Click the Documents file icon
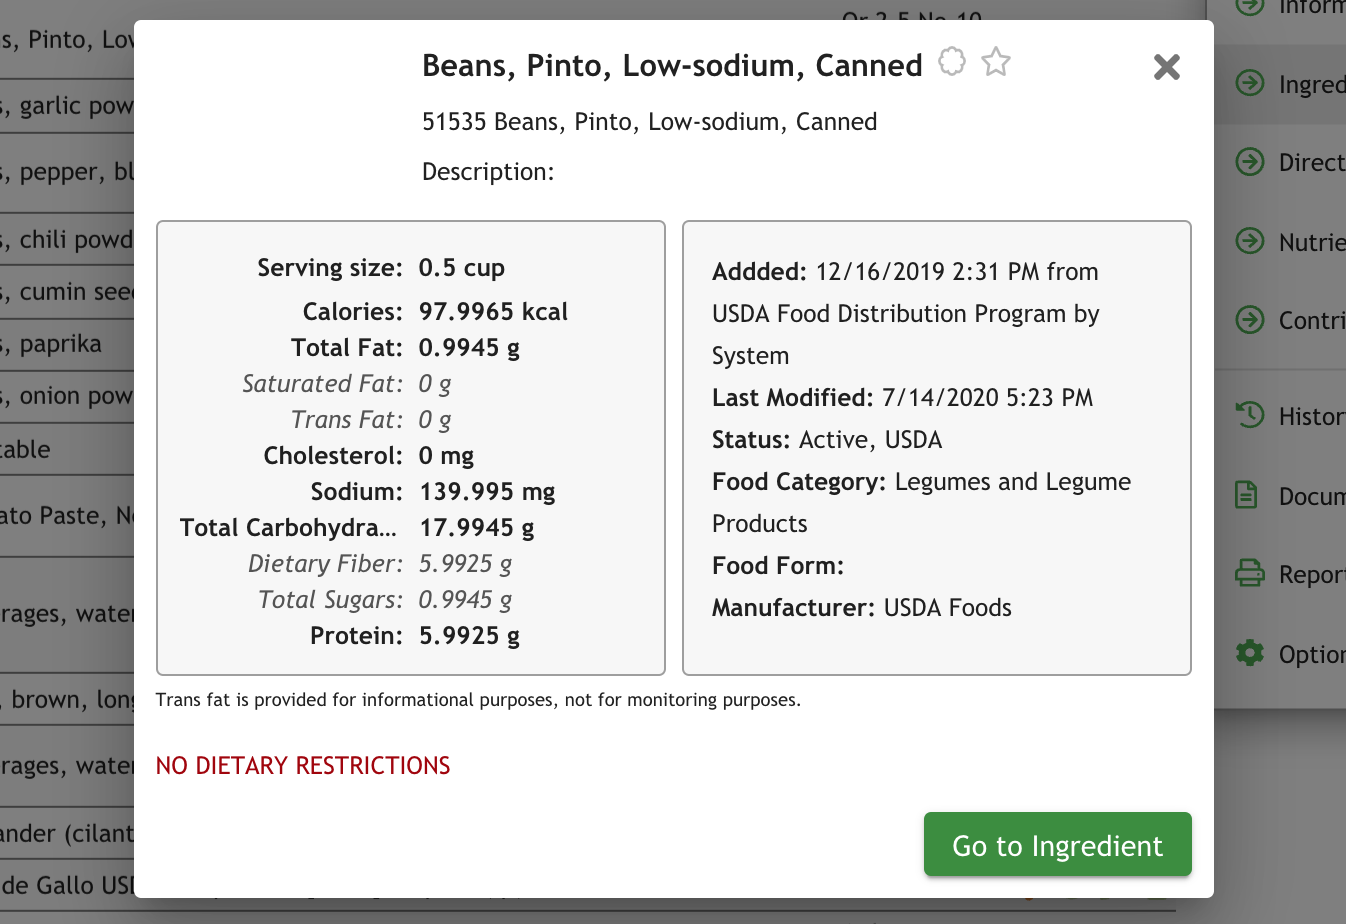 tap(1247, 495)
